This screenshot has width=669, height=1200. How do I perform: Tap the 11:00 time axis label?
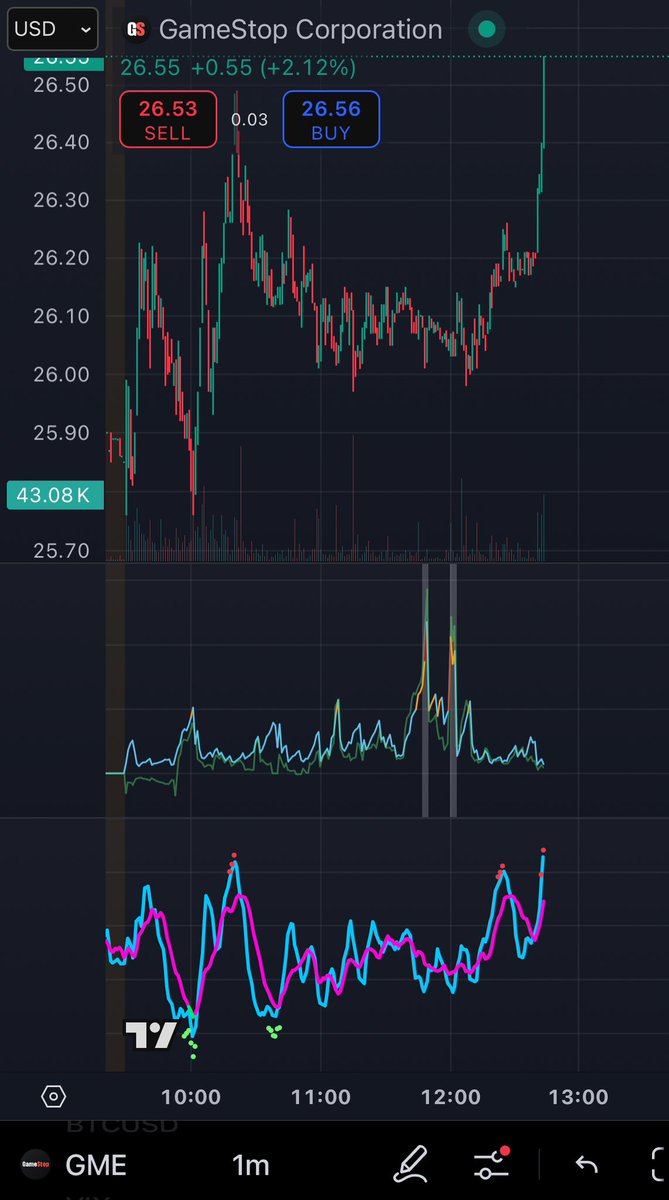[x=320, y=1097]
